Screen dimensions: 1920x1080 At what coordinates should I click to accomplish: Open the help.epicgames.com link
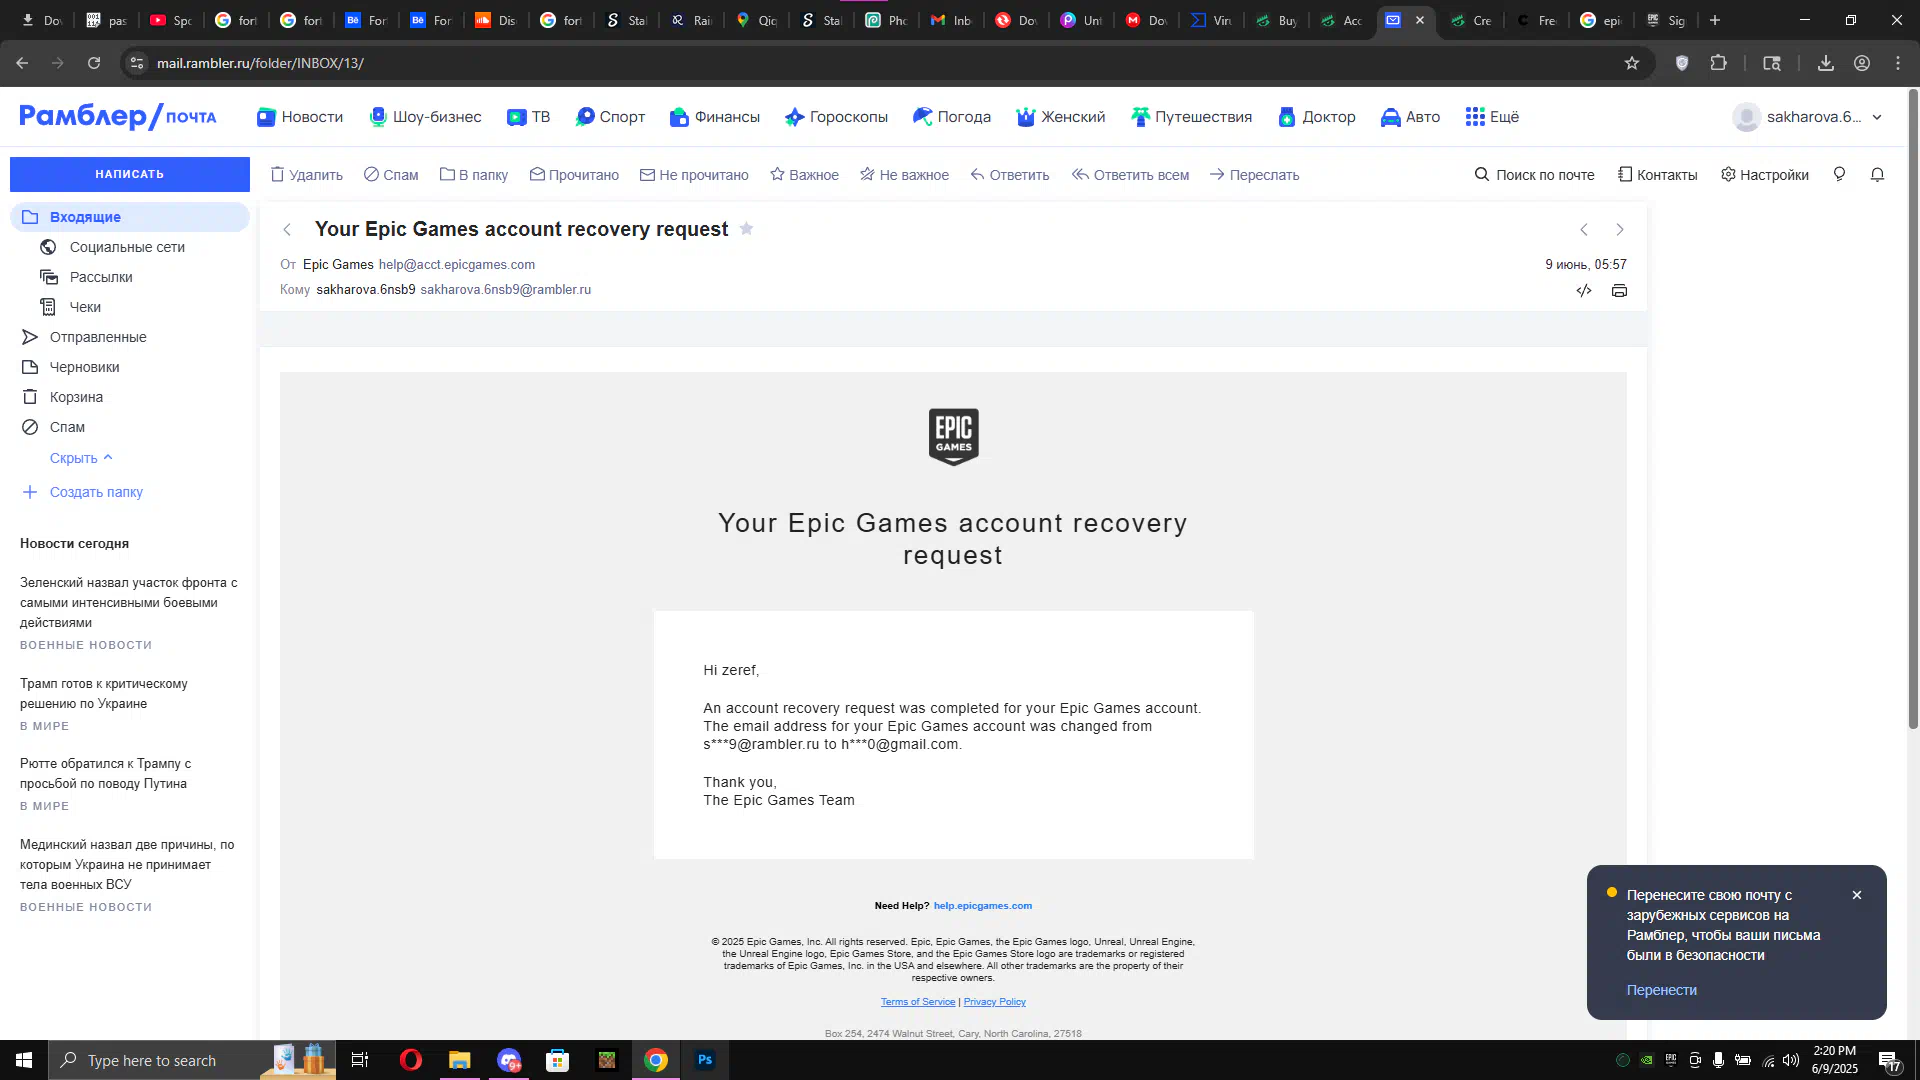point(982,906)
